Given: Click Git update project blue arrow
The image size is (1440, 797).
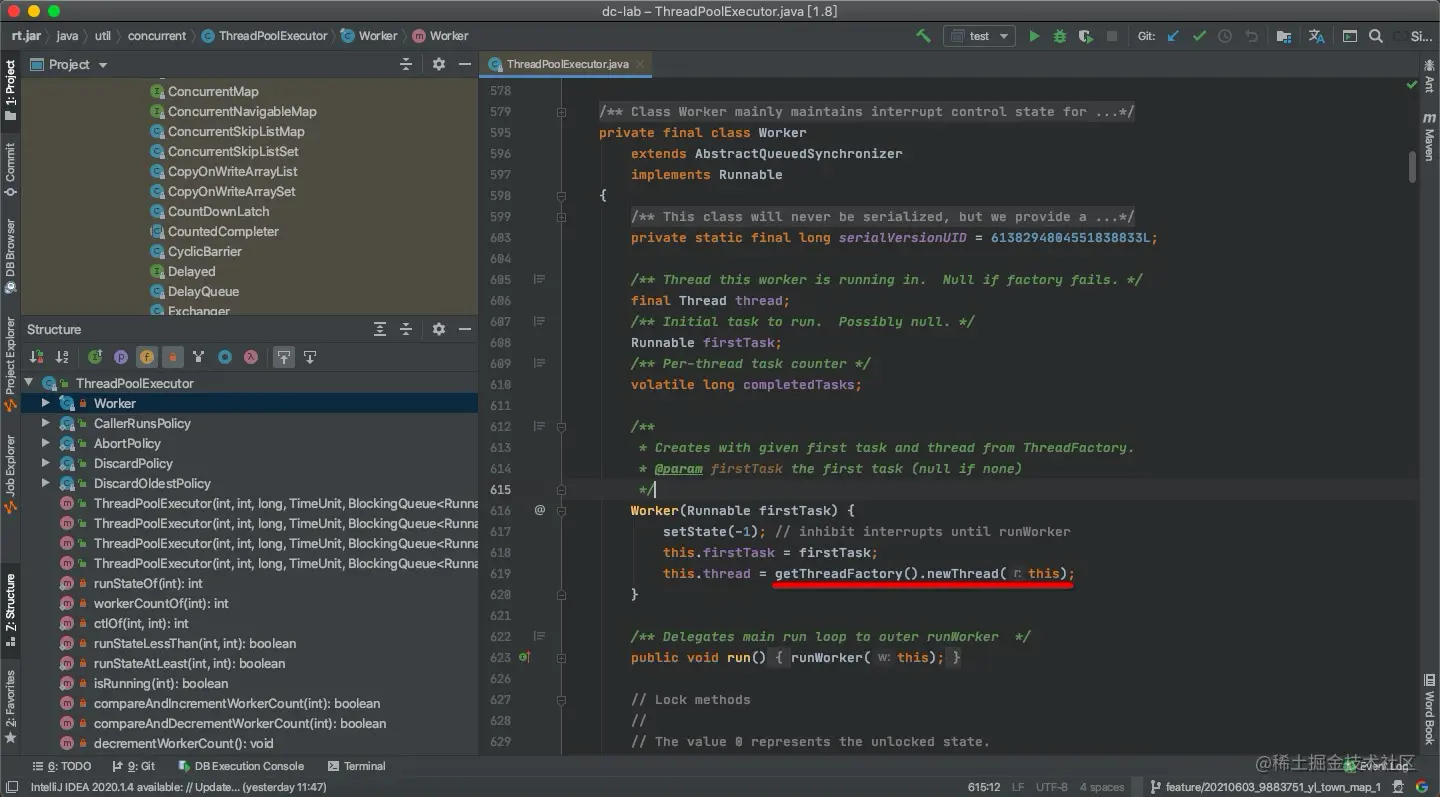Looking at the screenshot, I should click(1173, 36).
